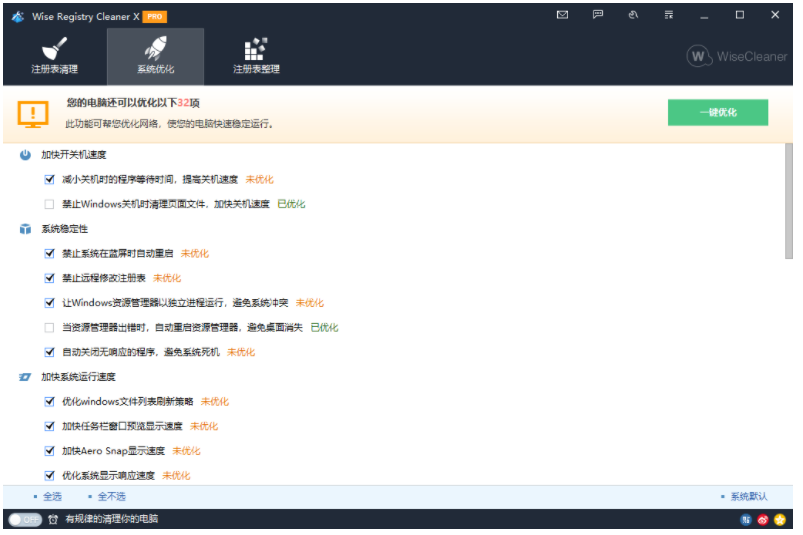The image size is (803, 535).
Task: Click the yellow star icon at bottom right
Action: click(780, 520)
